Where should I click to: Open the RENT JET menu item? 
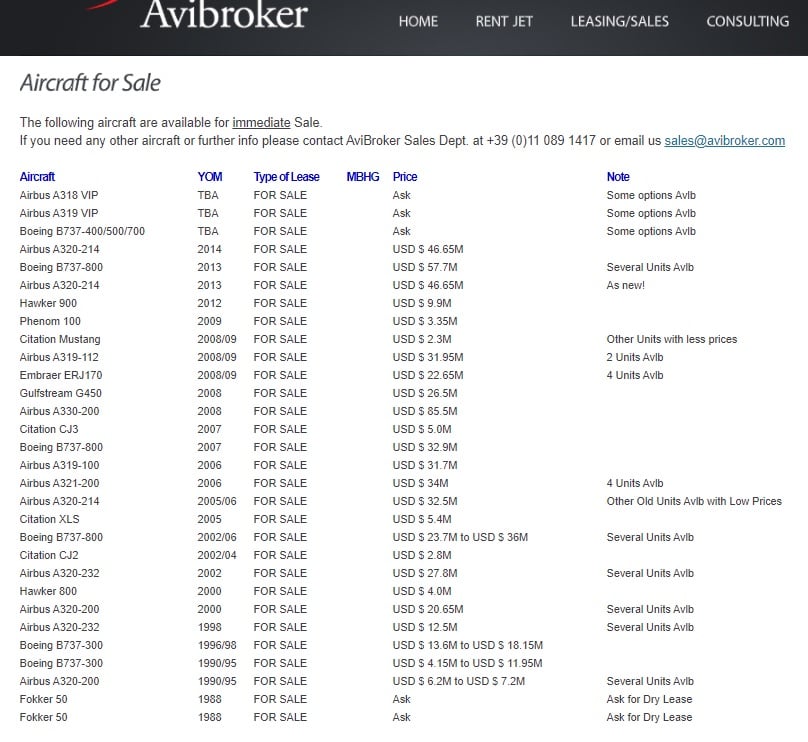[x=504, y=21]
